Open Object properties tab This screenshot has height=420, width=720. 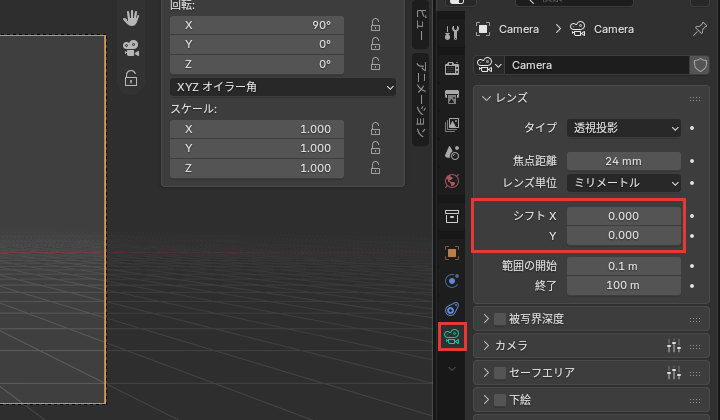[452, 253]
